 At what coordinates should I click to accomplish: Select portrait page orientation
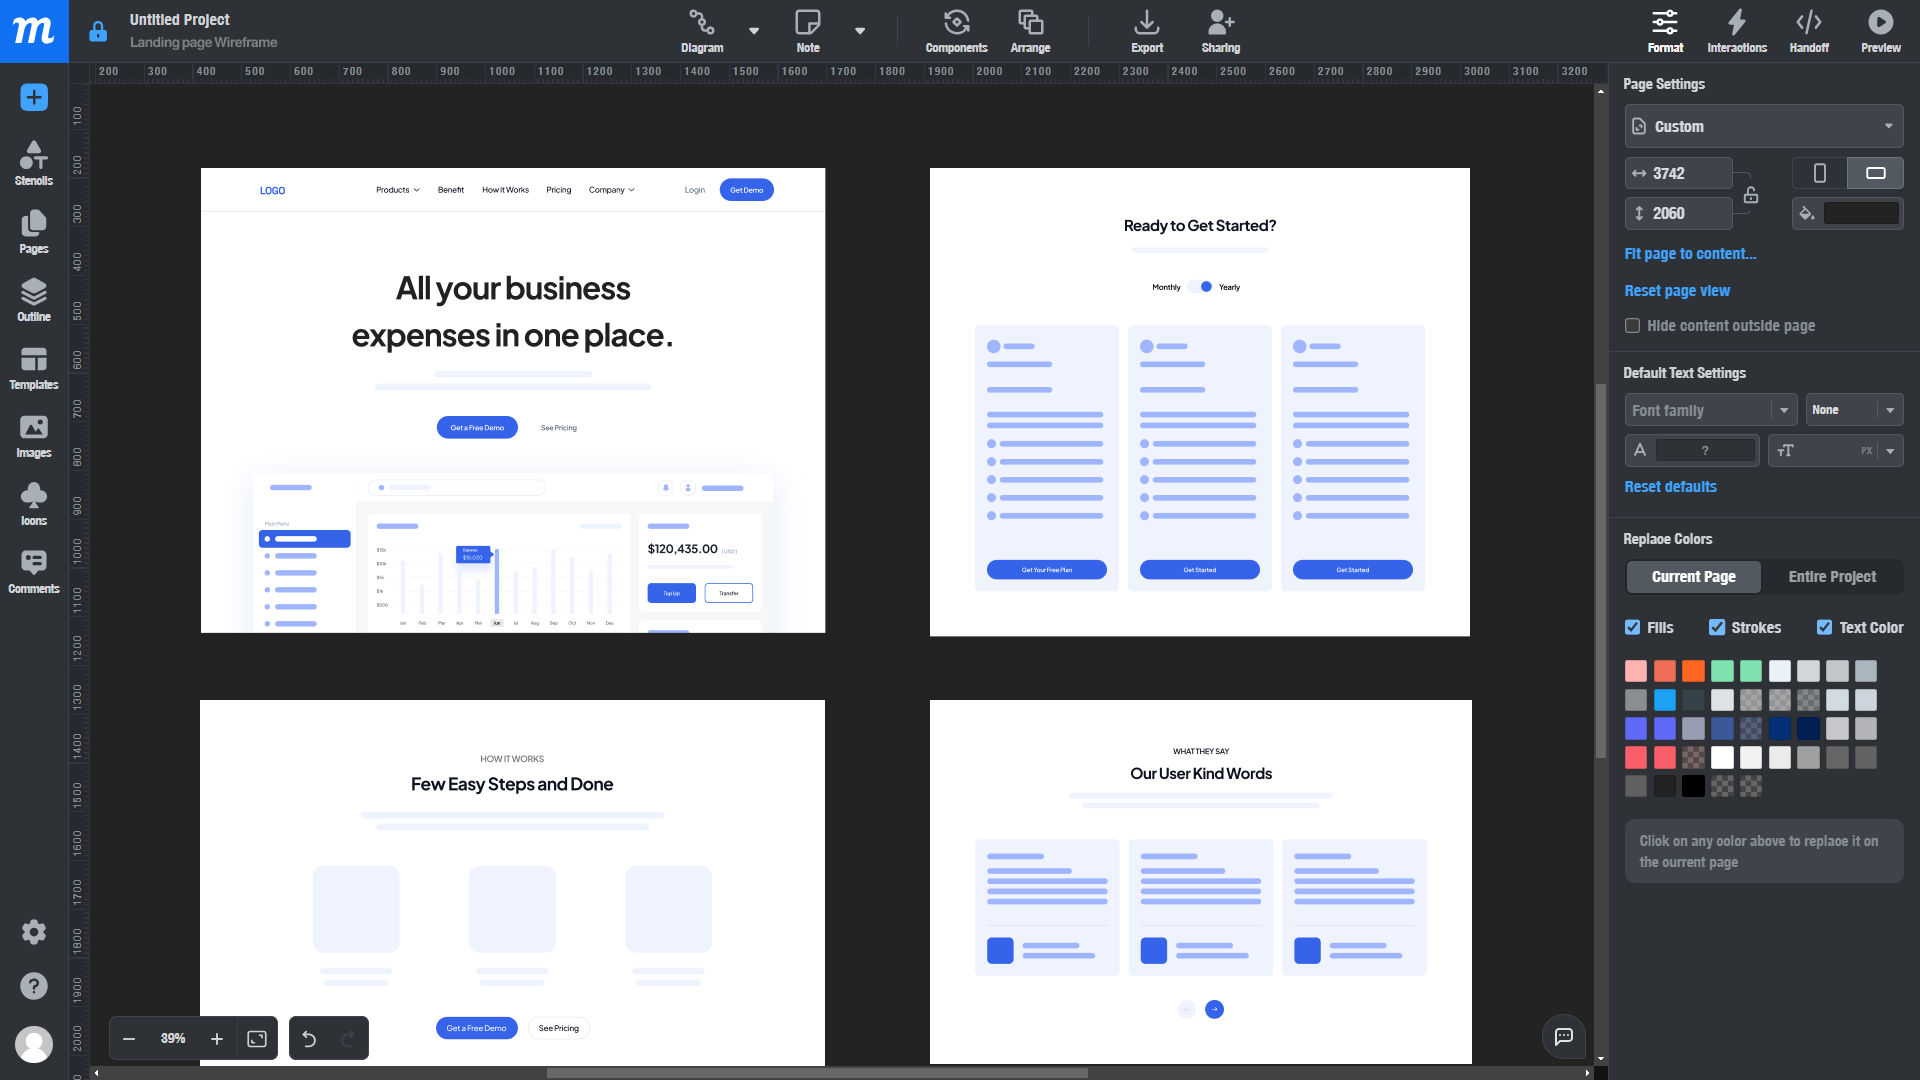(1819, 173)
